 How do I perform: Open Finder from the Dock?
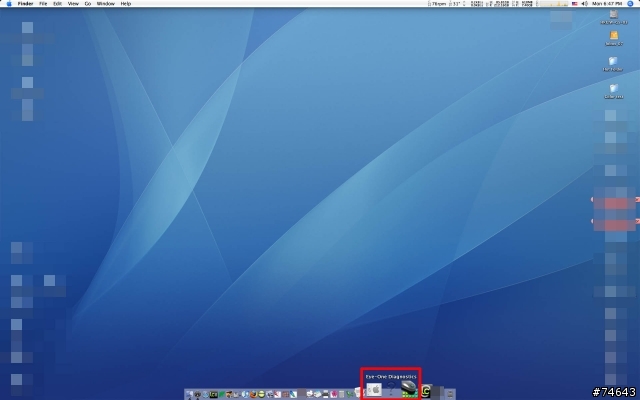coord(189,394)
